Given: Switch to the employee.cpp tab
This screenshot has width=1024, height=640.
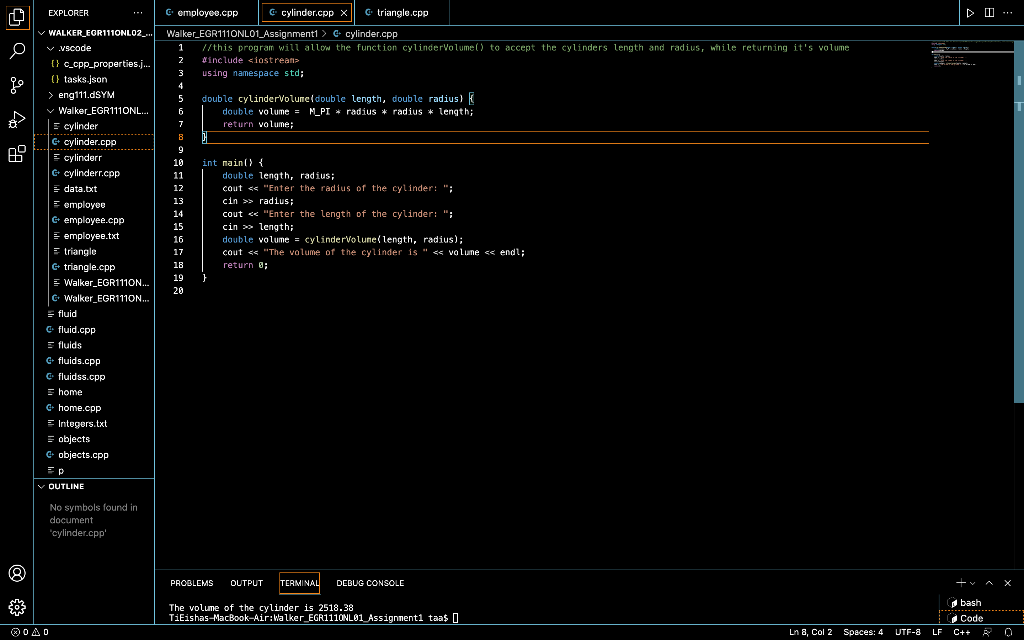Looking at the screenshot, I should [x=206, y=13].
